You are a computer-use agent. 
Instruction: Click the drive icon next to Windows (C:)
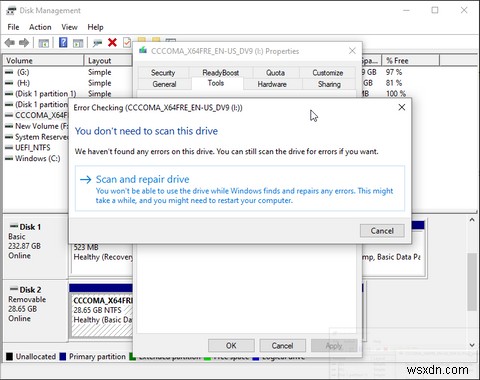[x=9, y=158]
